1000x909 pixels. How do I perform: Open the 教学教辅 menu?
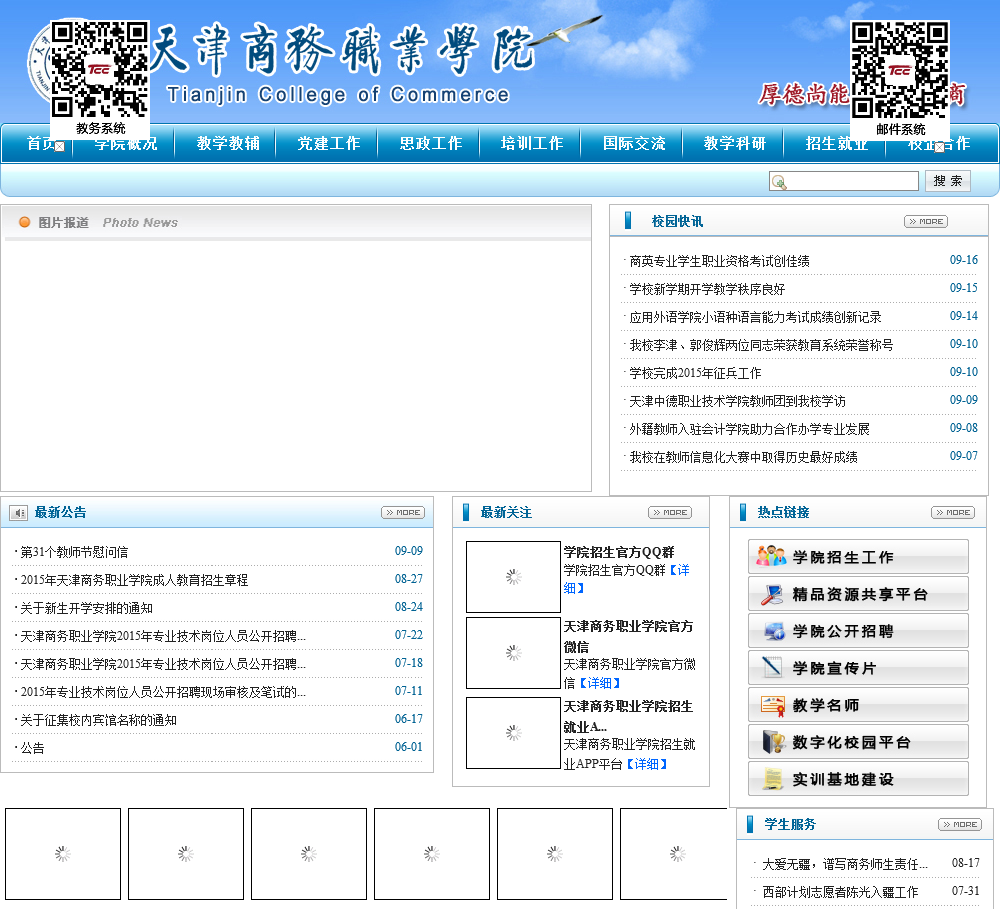point(228,144)
